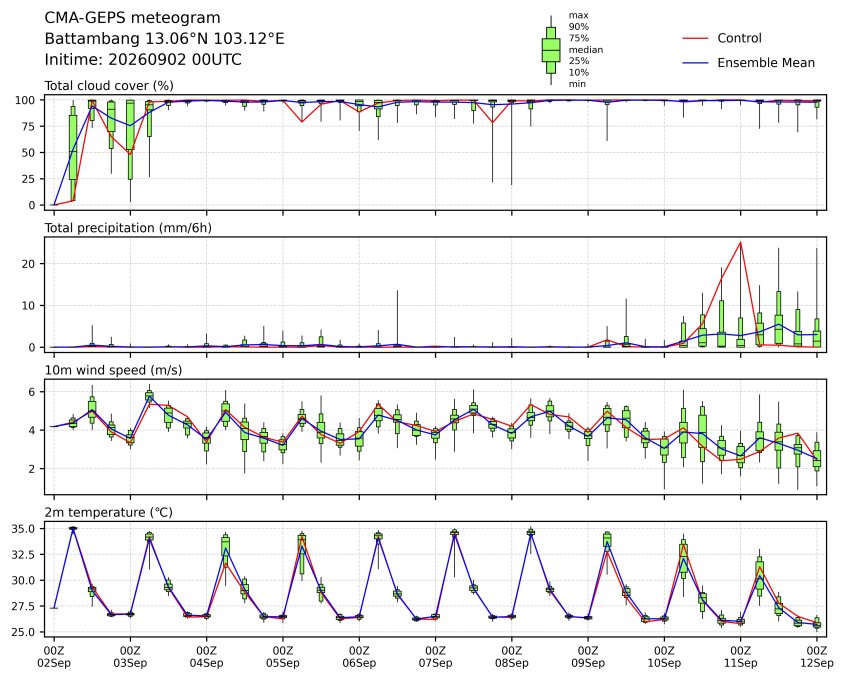Screen dimensions: 845x680
Task: Click the red Control legend line
Action: (x=695, y=38)
